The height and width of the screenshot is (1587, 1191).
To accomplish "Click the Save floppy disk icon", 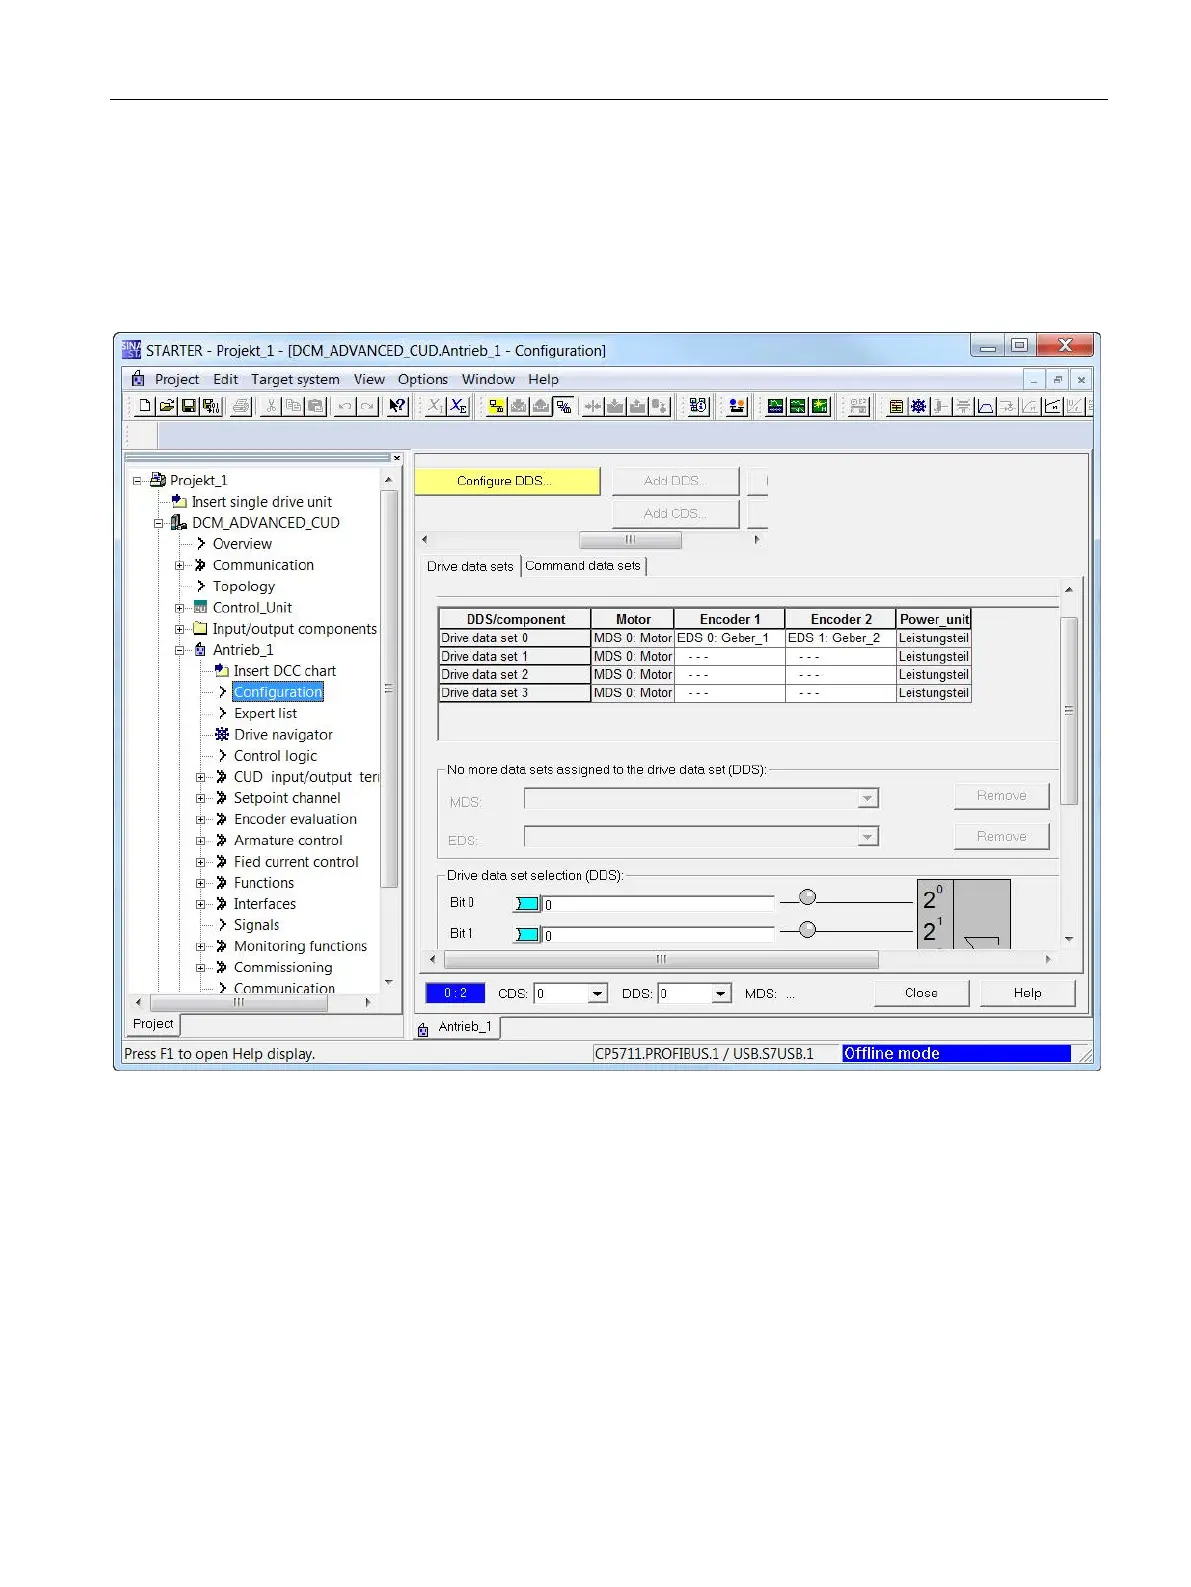I will tap(189, 406).
